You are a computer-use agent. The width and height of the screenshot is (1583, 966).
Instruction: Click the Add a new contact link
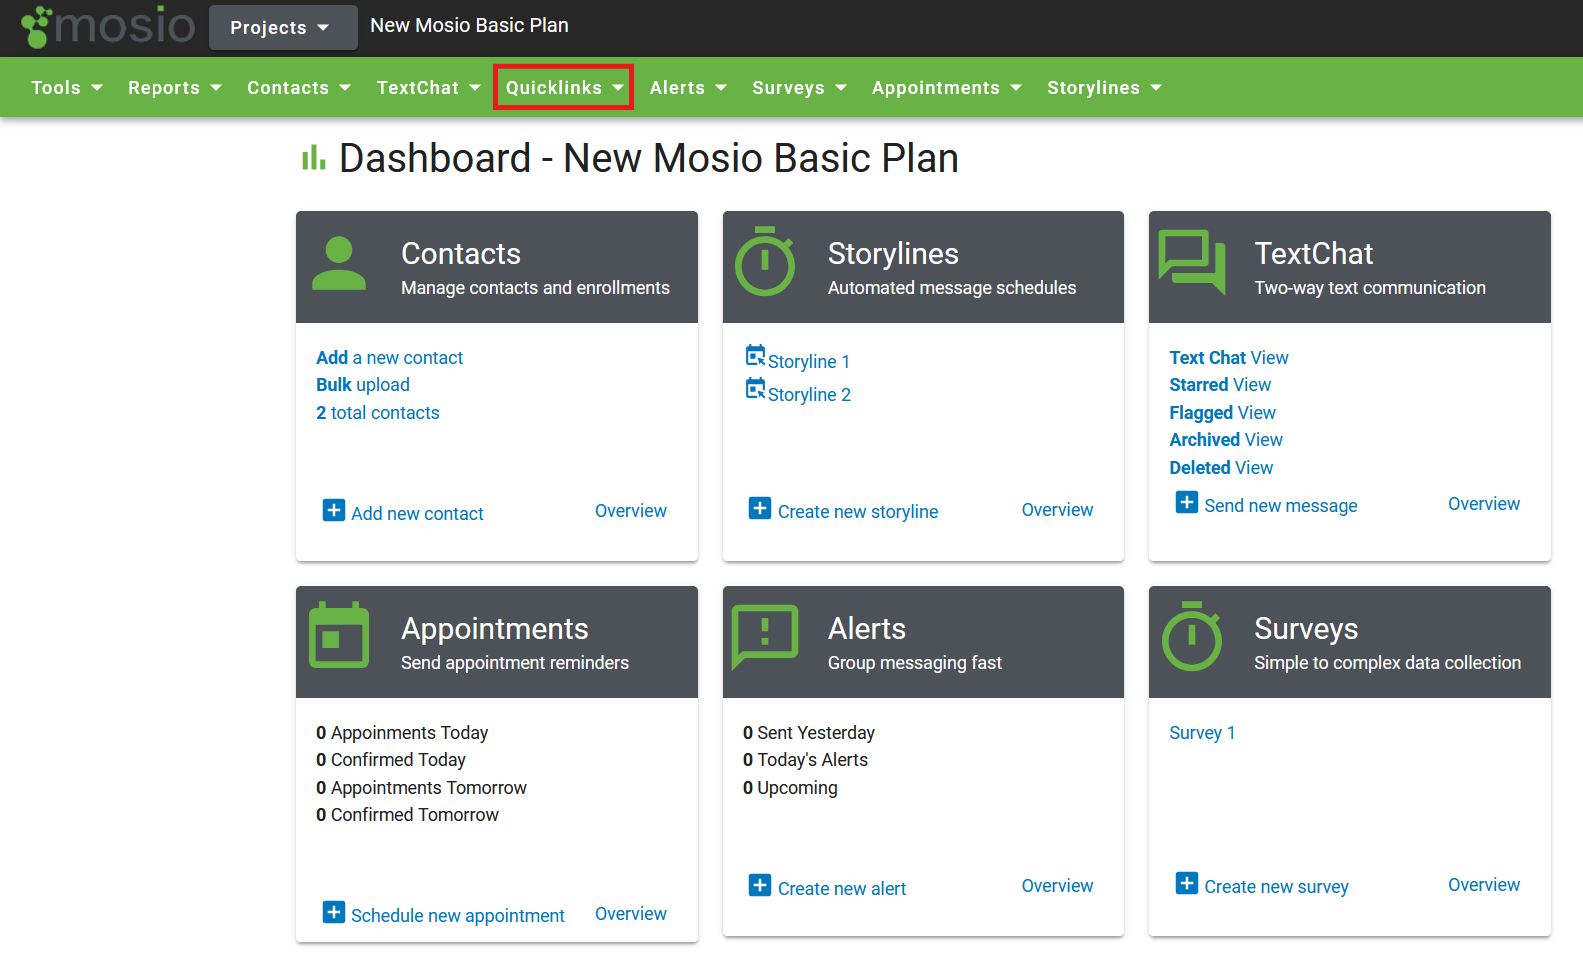coord(390,358)
